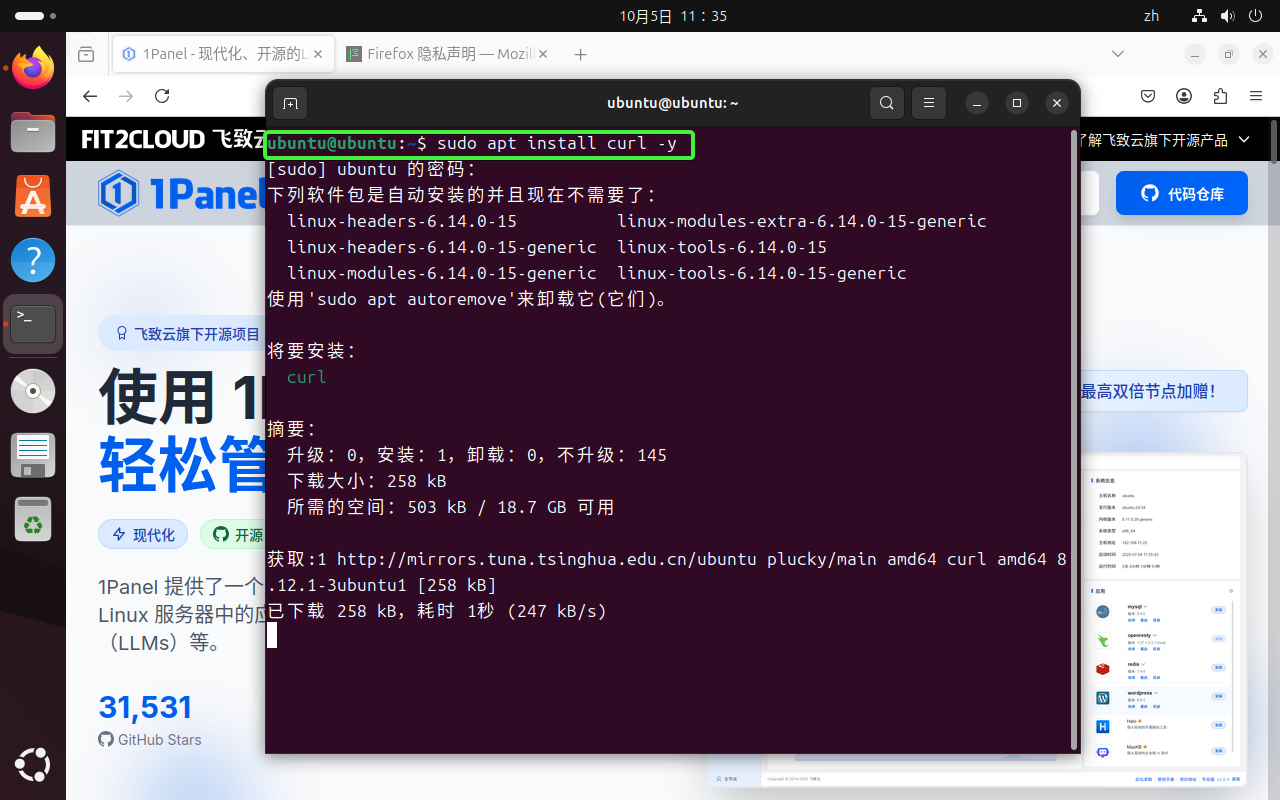Open new tab in the terminal window
This screenshot has width=1280, height=800.
[x=290, y=103]
